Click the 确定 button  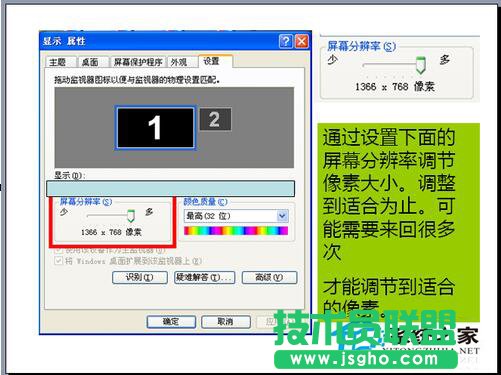click(171, 322)
